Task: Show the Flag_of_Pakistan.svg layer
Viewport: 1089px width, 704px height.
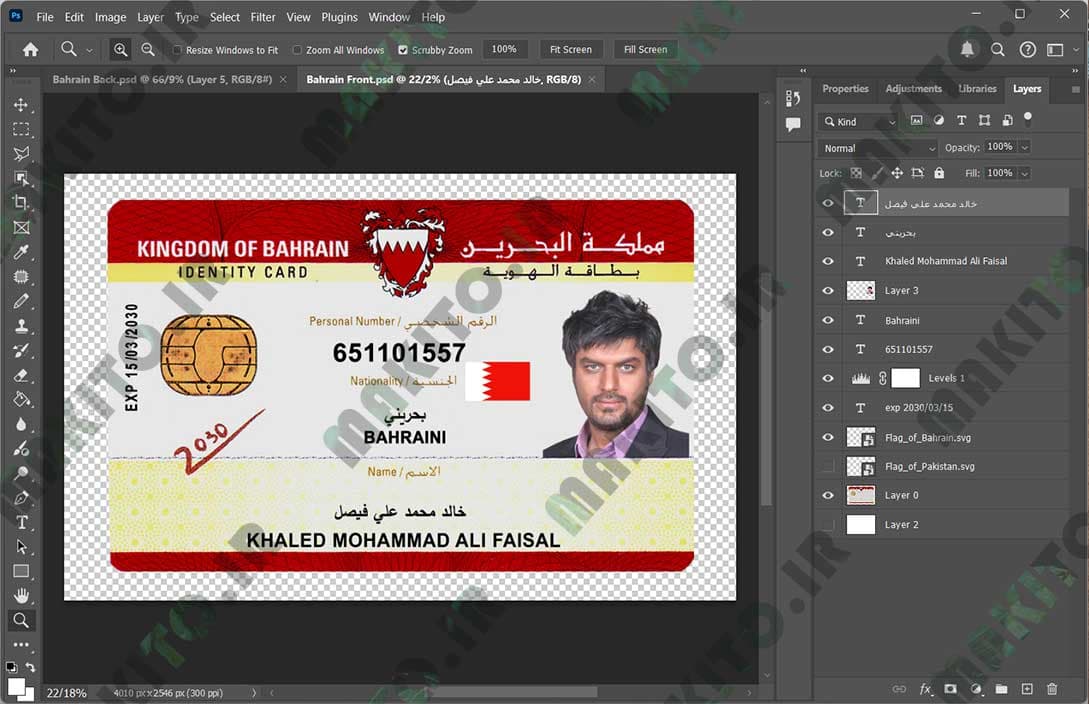Action: pyautogui.click(x=828, y=467)
